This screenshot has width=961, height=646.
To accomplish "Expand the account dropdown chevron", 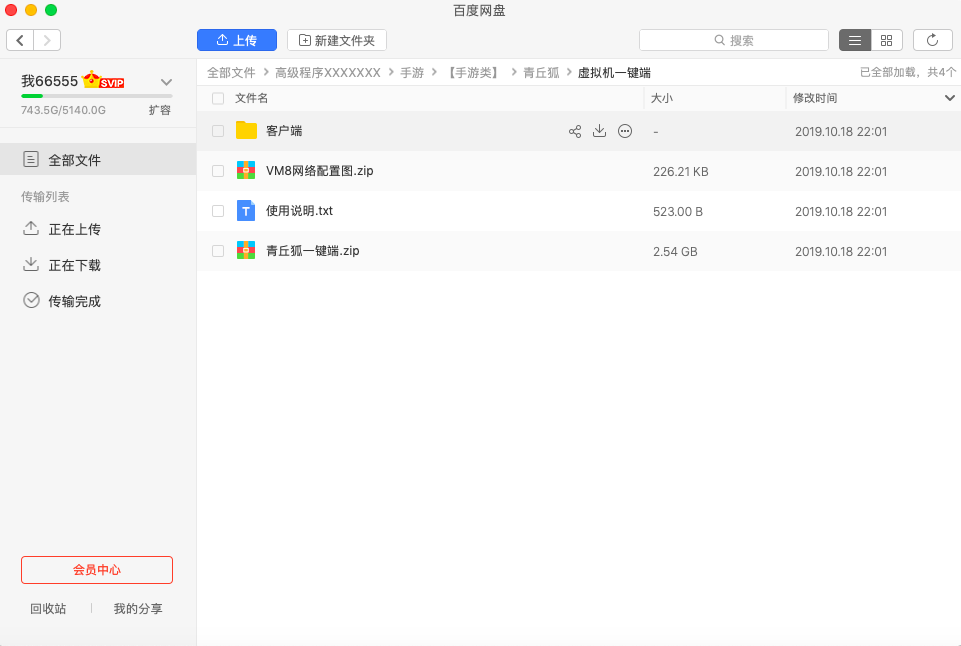I will 167,82.
